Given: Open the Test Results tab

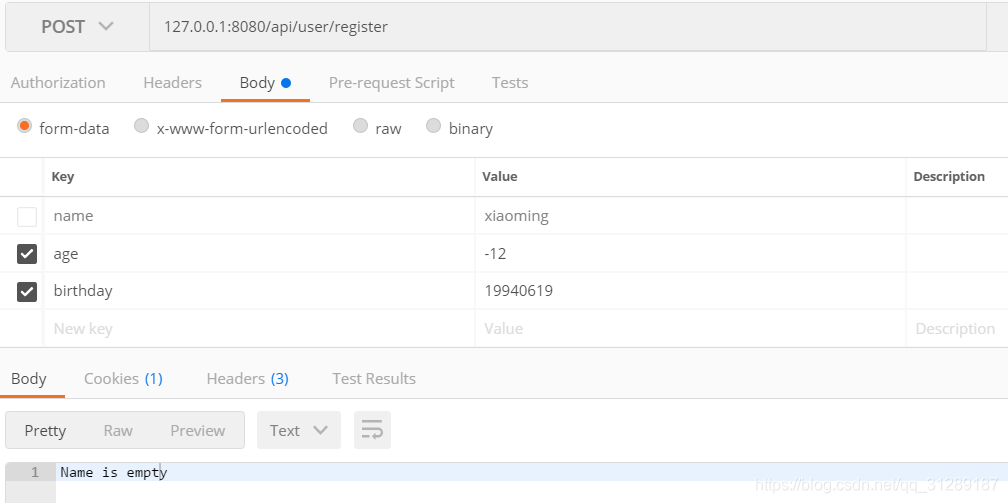Looking at the screenshot, I should [374, 379].
